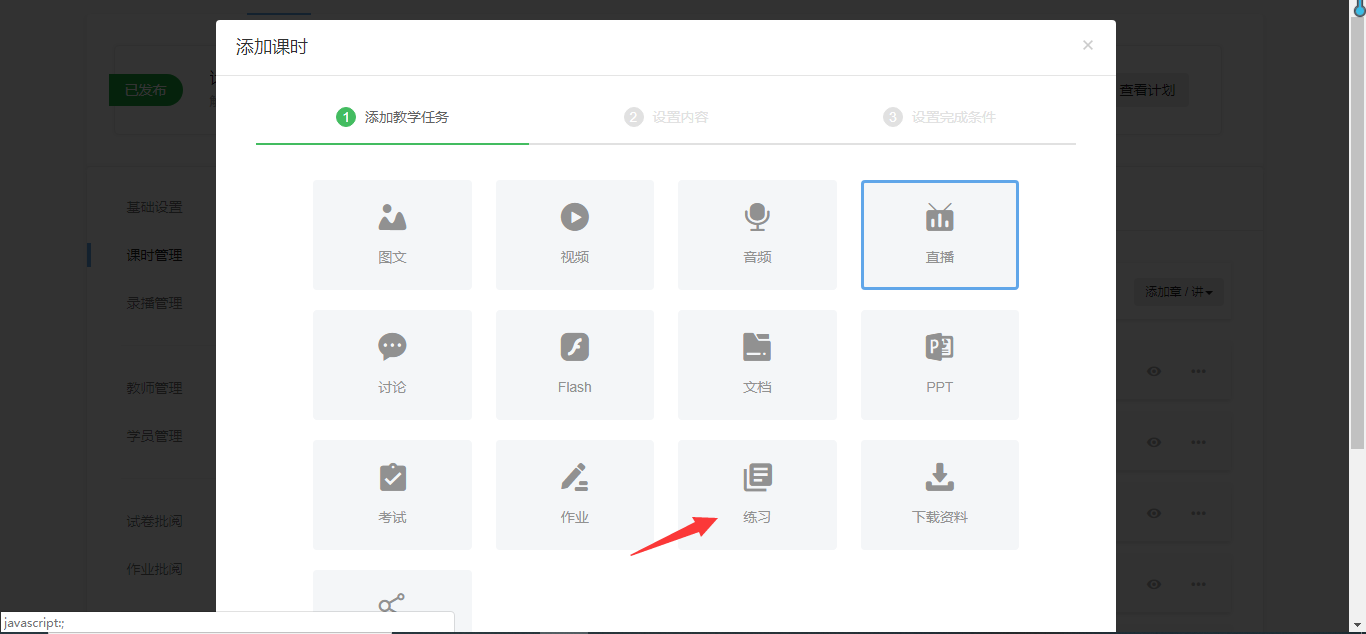Expand the 添加章 / 讲 dropdown
1366x634 pixels.
(1178, 292)
